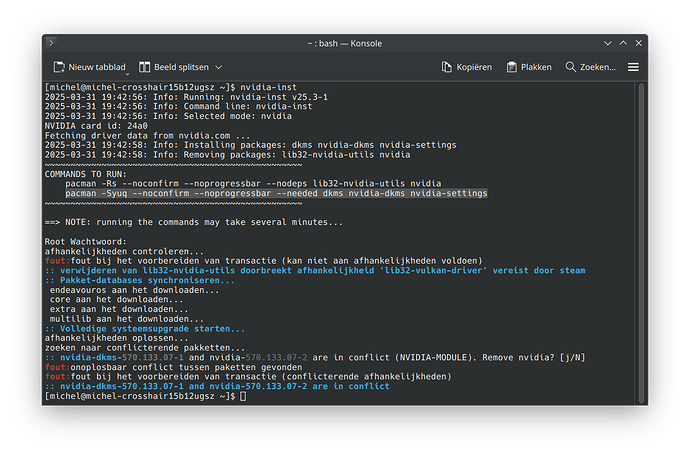Click the terminal icon in the title bar

pos(51,43)
